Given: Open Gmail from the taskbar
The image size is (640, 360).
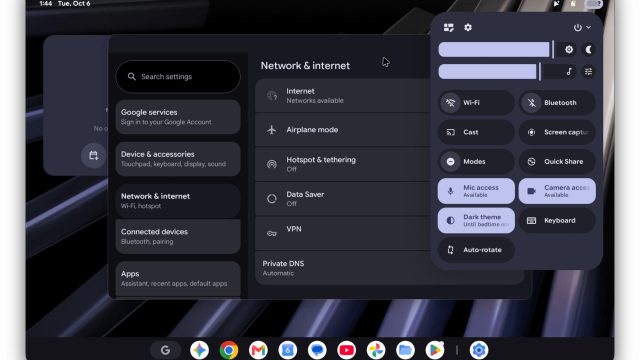Looking at the screenshot, I should tap(258, 350).
